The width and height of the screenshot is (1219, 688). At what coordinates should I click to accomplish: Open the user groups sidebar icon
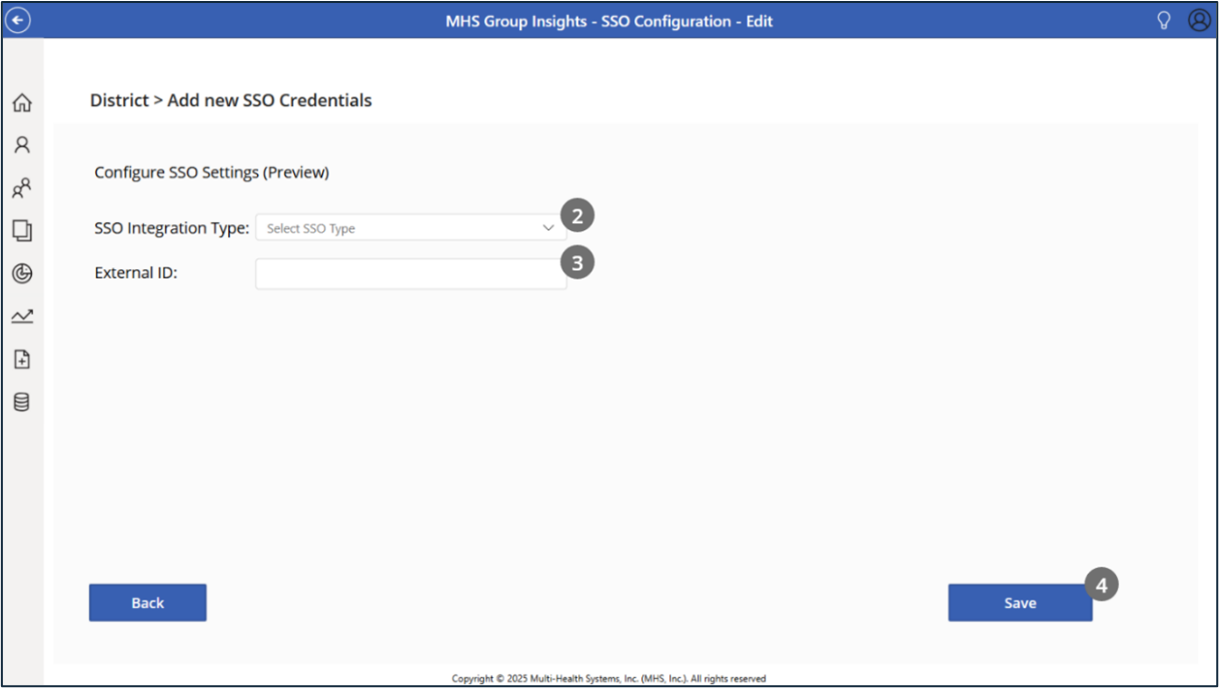click(x=21, y=187)
